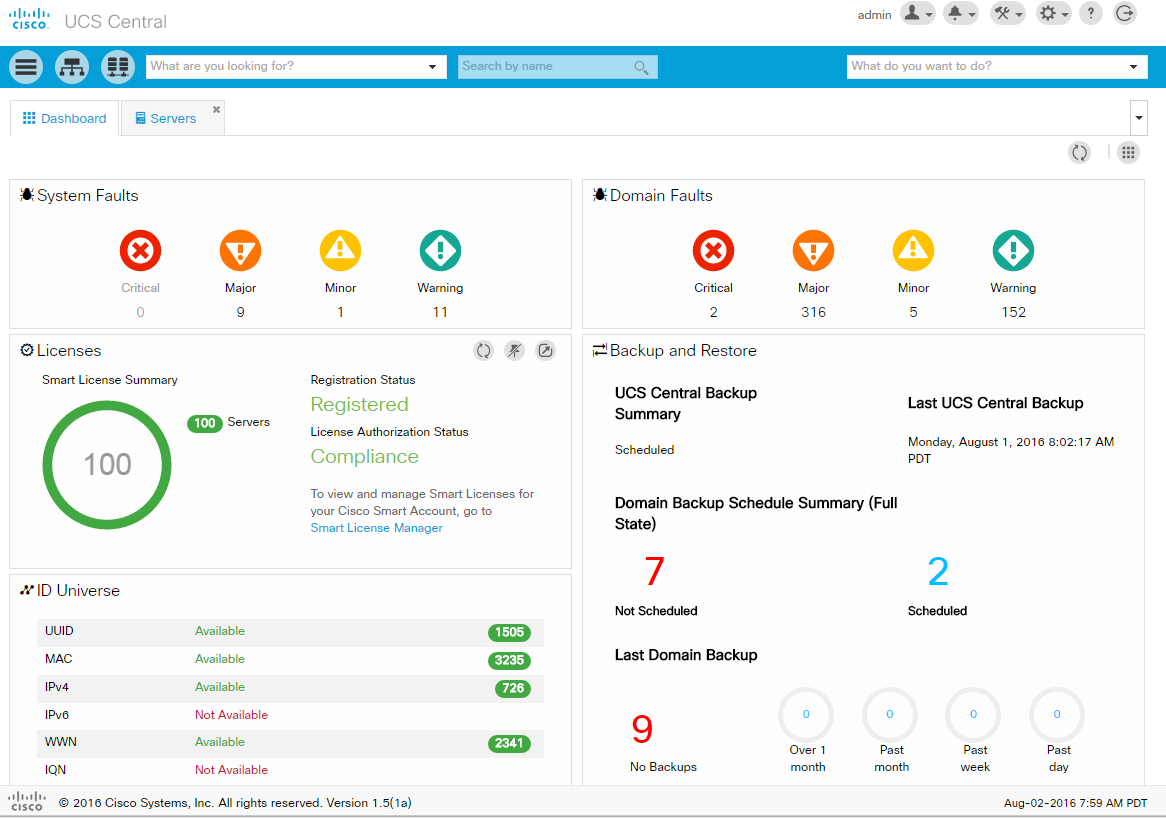Refresh the Licenses widget
1166x818 pixels.
coord(483,350)
